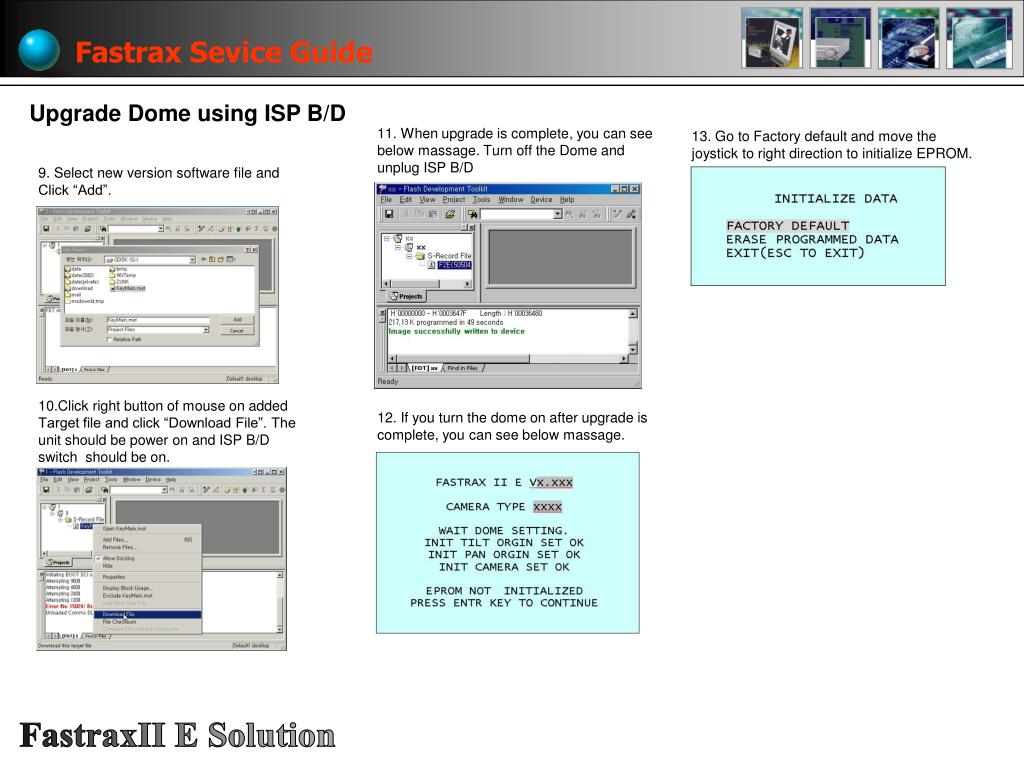Viewport: 1024px width, 768px height.
Task: Open Edit menu in step 11 toolkit window
Action: (406, 200)
